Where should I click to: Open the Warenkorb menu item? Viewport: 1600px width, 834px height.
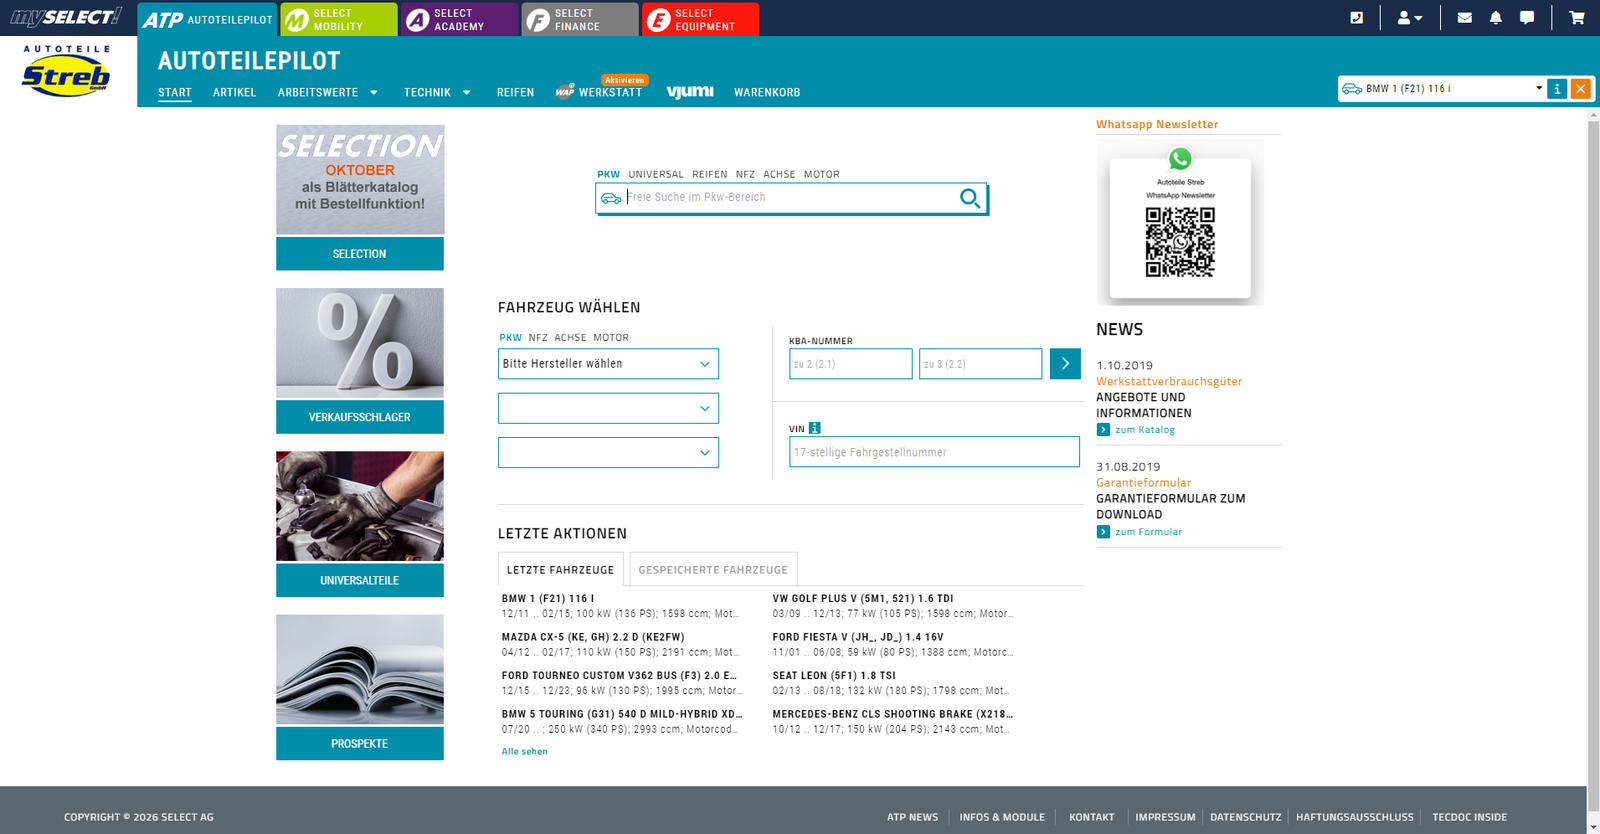767,92
